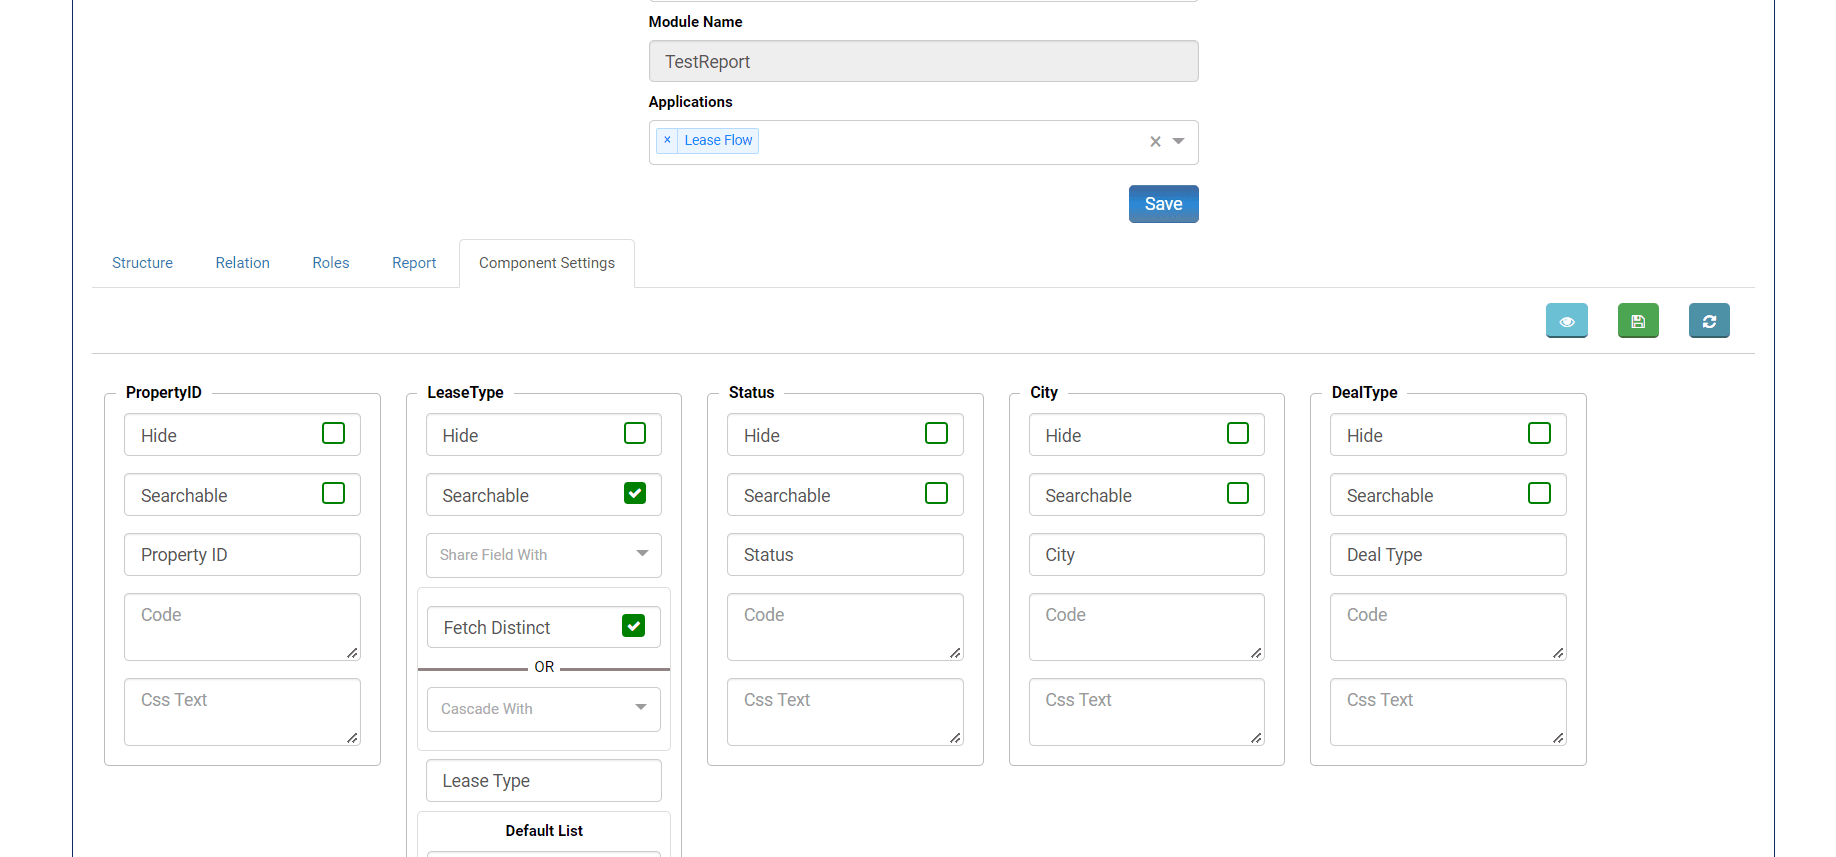
Task: Click the Code box under Status
Action: tap(845, 627)
